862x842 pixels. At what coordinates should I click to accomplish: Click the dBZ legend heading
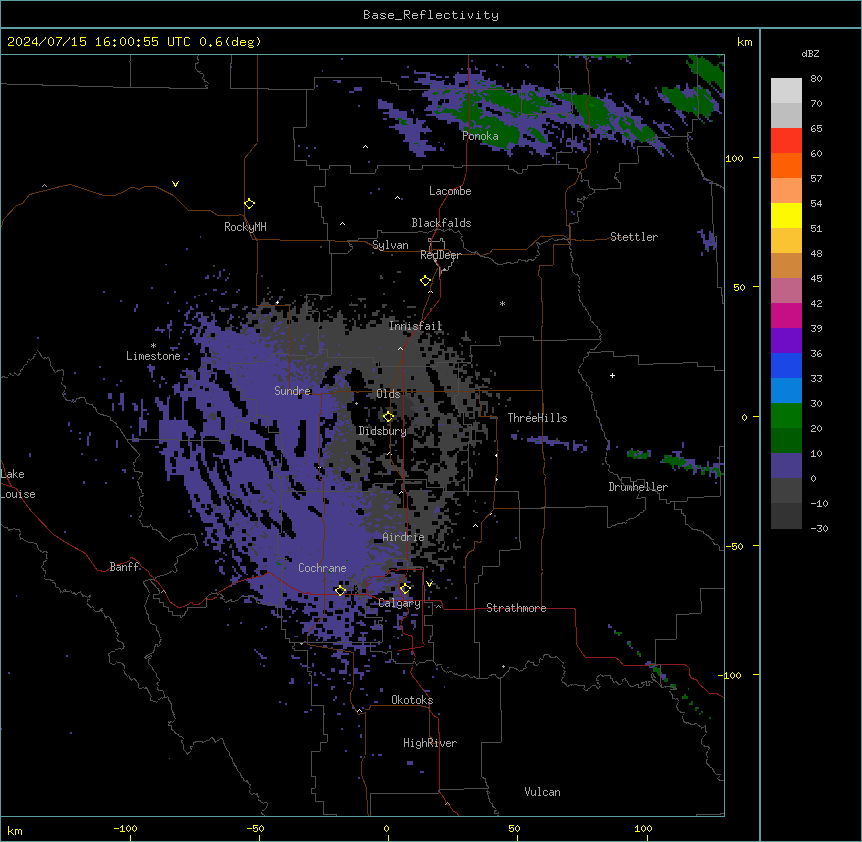coord(810,53)
